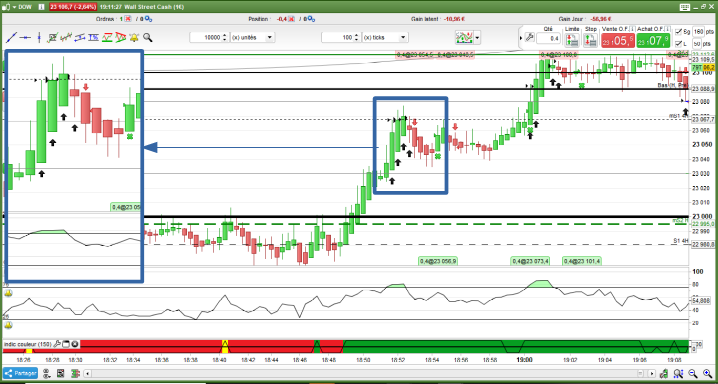Click the Partager share button

click(x=20, y=373)
